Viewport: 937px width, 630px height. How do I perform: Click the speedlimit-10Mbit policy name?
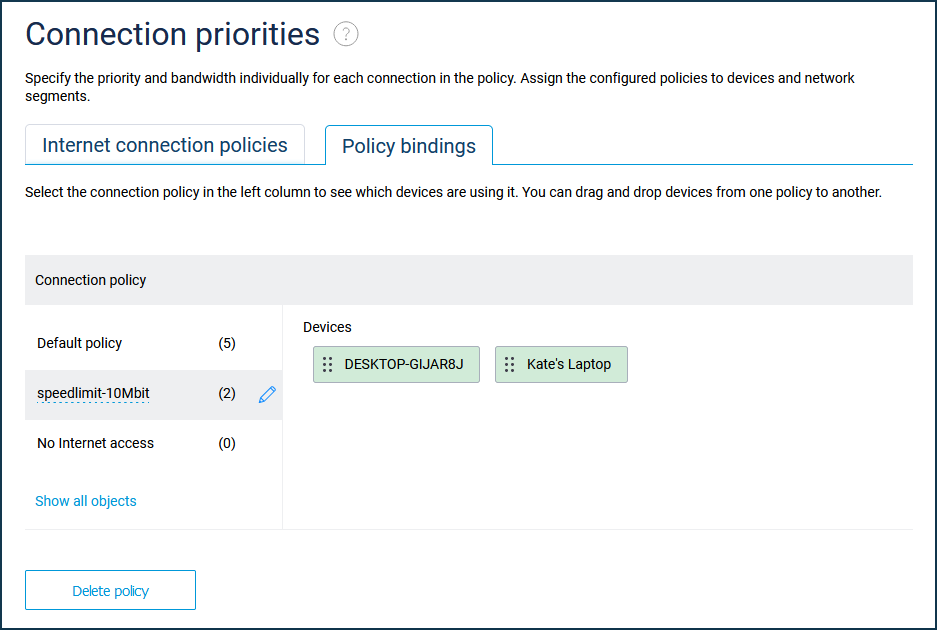[93, 393]
